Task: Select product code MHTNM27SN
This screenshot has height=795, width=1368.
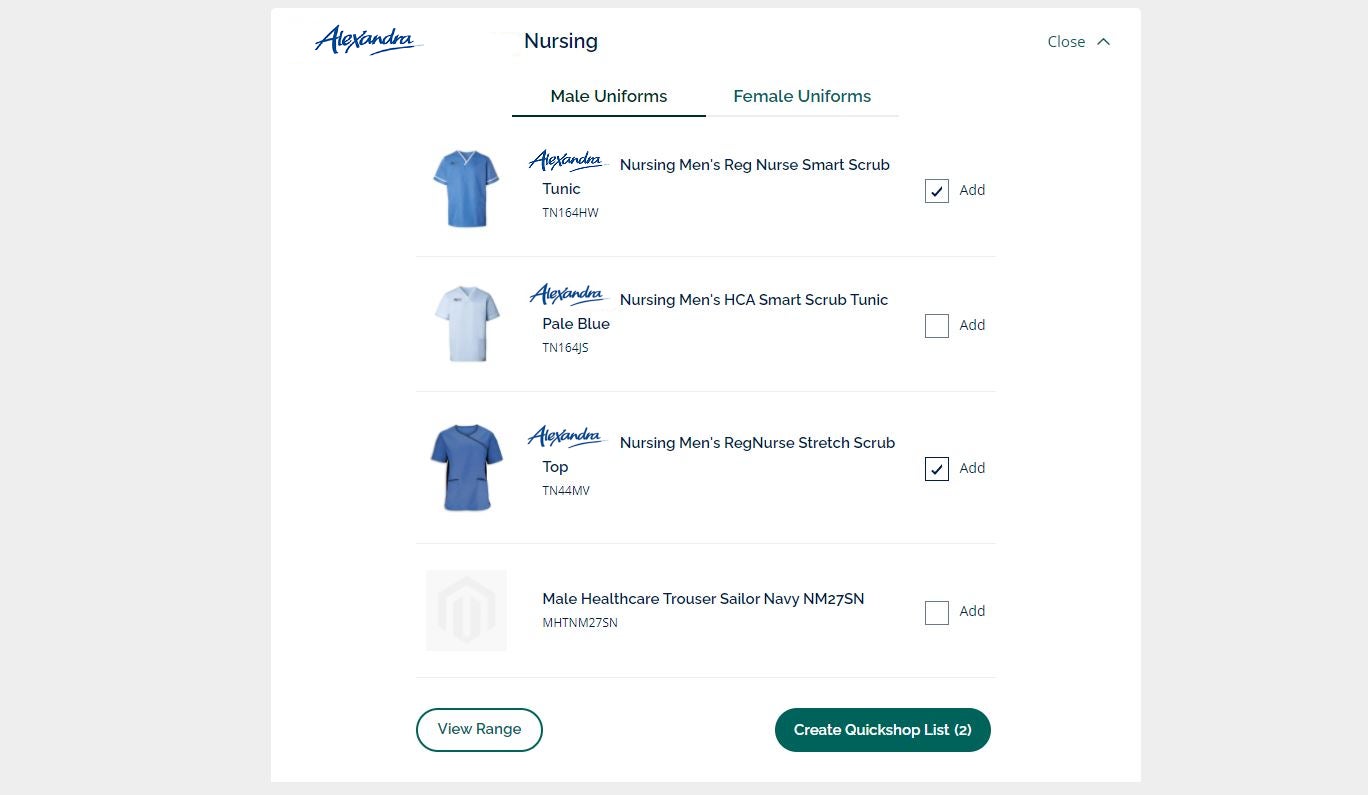Action: coord(580,623)
